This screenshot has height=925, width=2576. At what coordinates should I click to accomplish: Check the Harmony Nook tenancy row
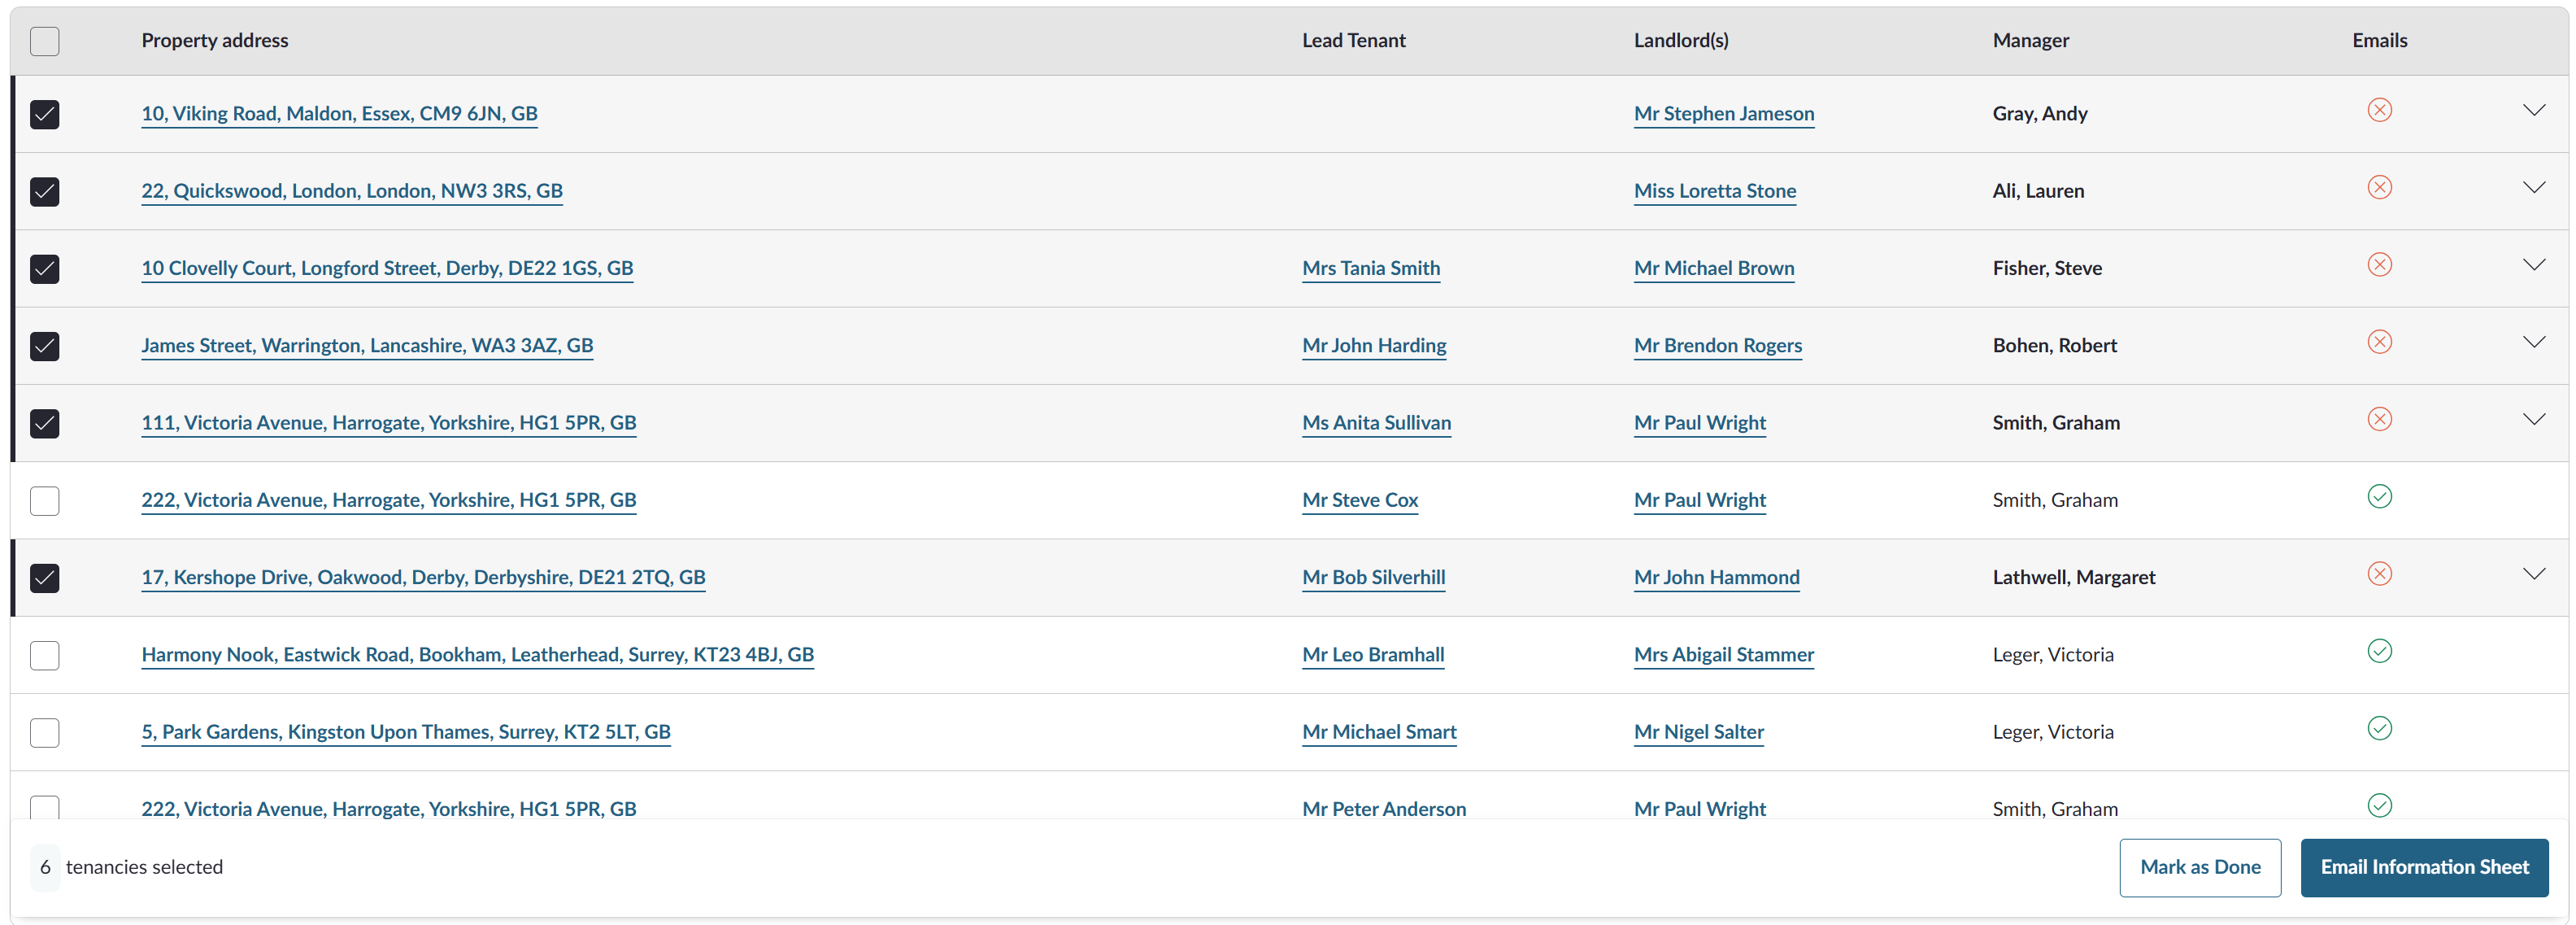coord(45,655)
